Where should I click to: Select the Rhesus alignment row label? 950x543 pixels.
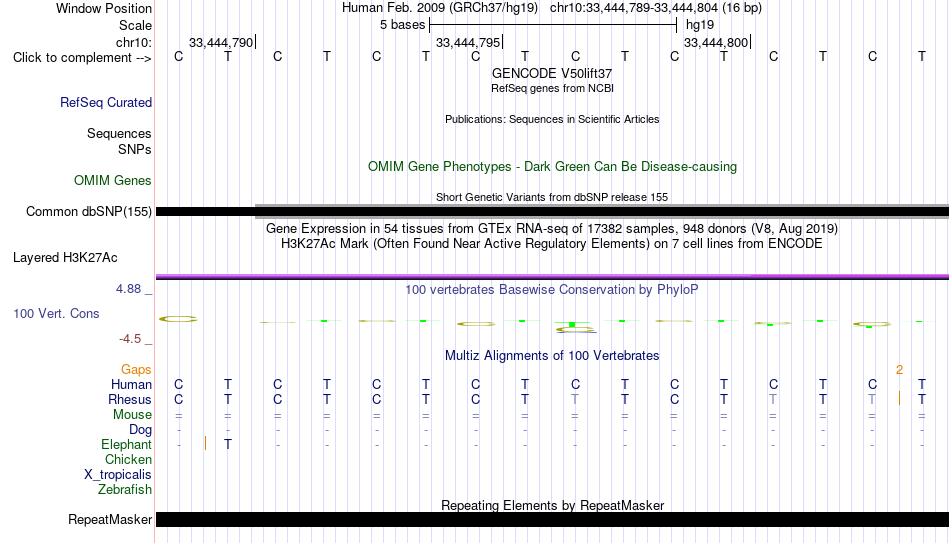(130, 400)
